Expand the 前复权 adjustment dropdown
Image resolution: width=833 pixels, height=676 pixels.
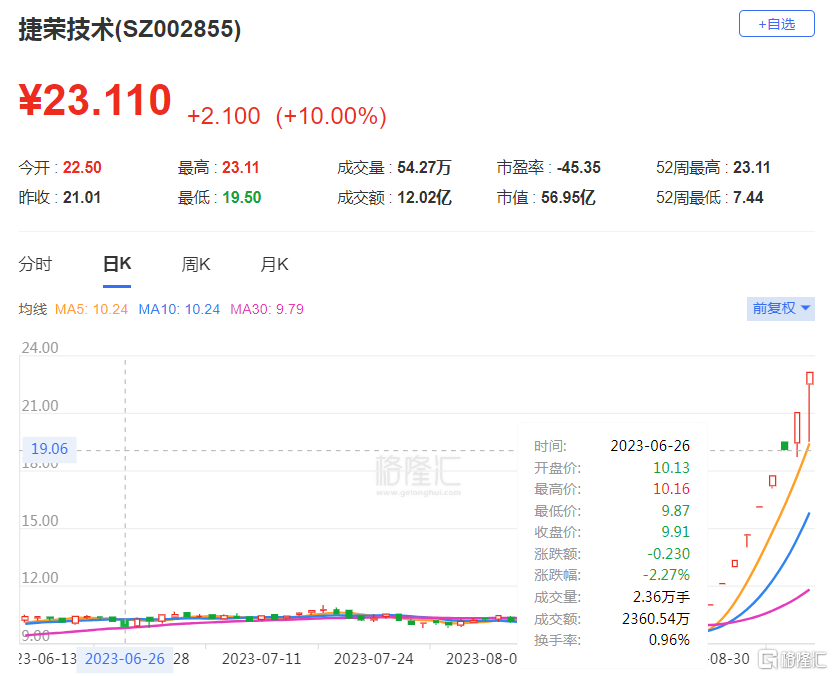coord(780,308)
